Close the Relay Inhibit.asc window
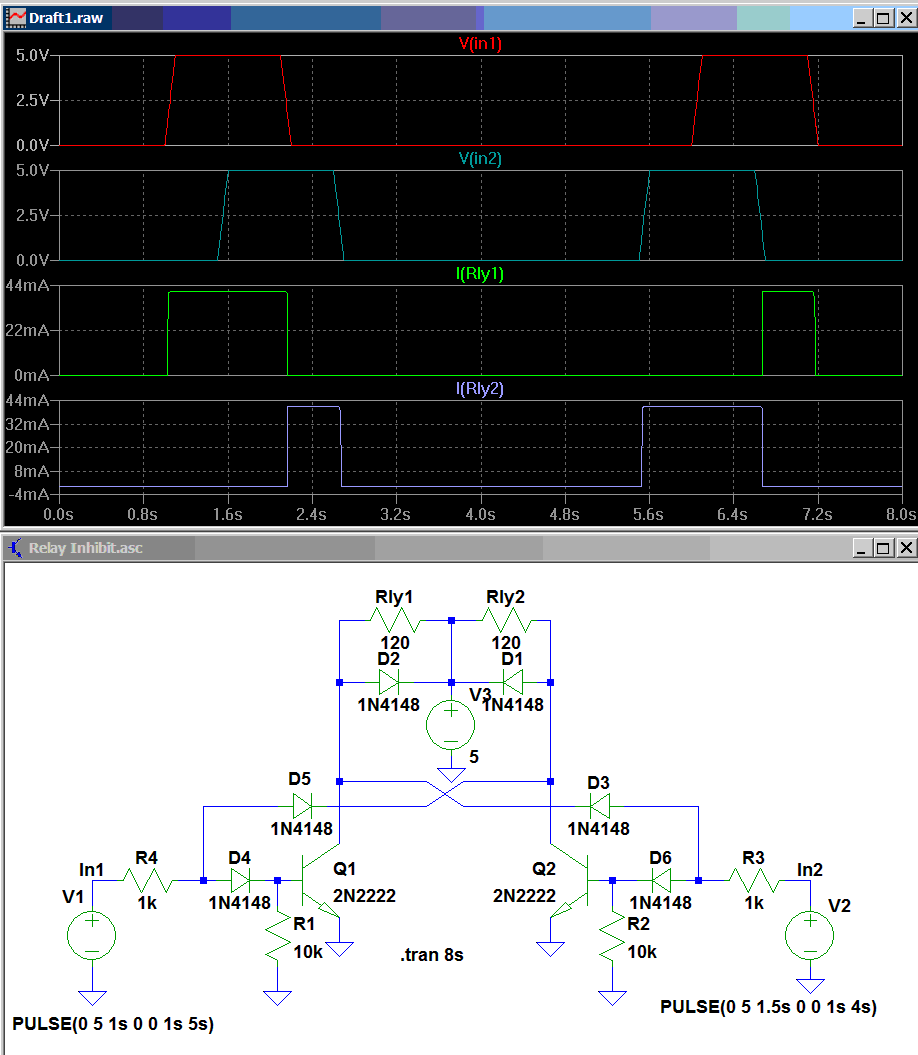 pyautogui.click(x=906, y=548)
